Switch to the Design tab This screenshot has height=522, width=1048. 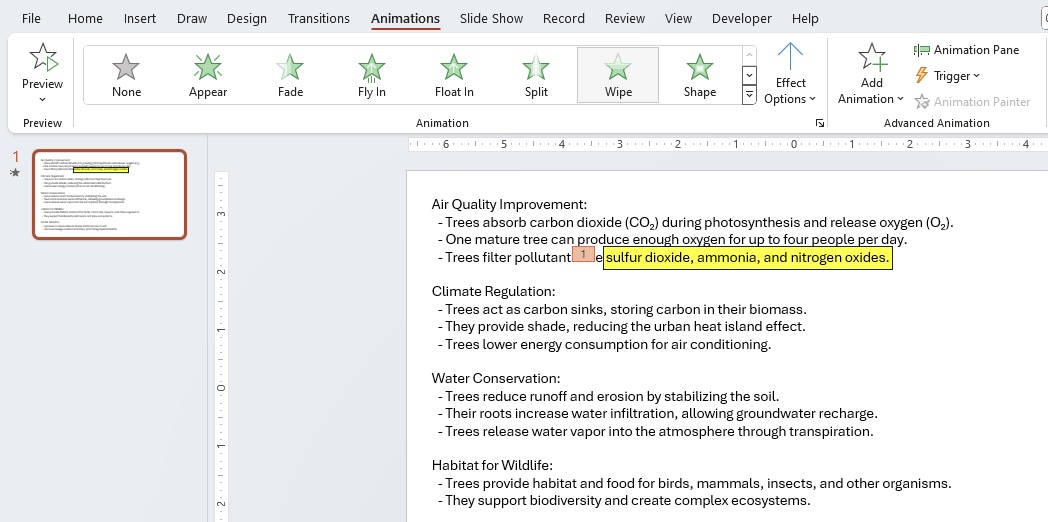(247, 19)
